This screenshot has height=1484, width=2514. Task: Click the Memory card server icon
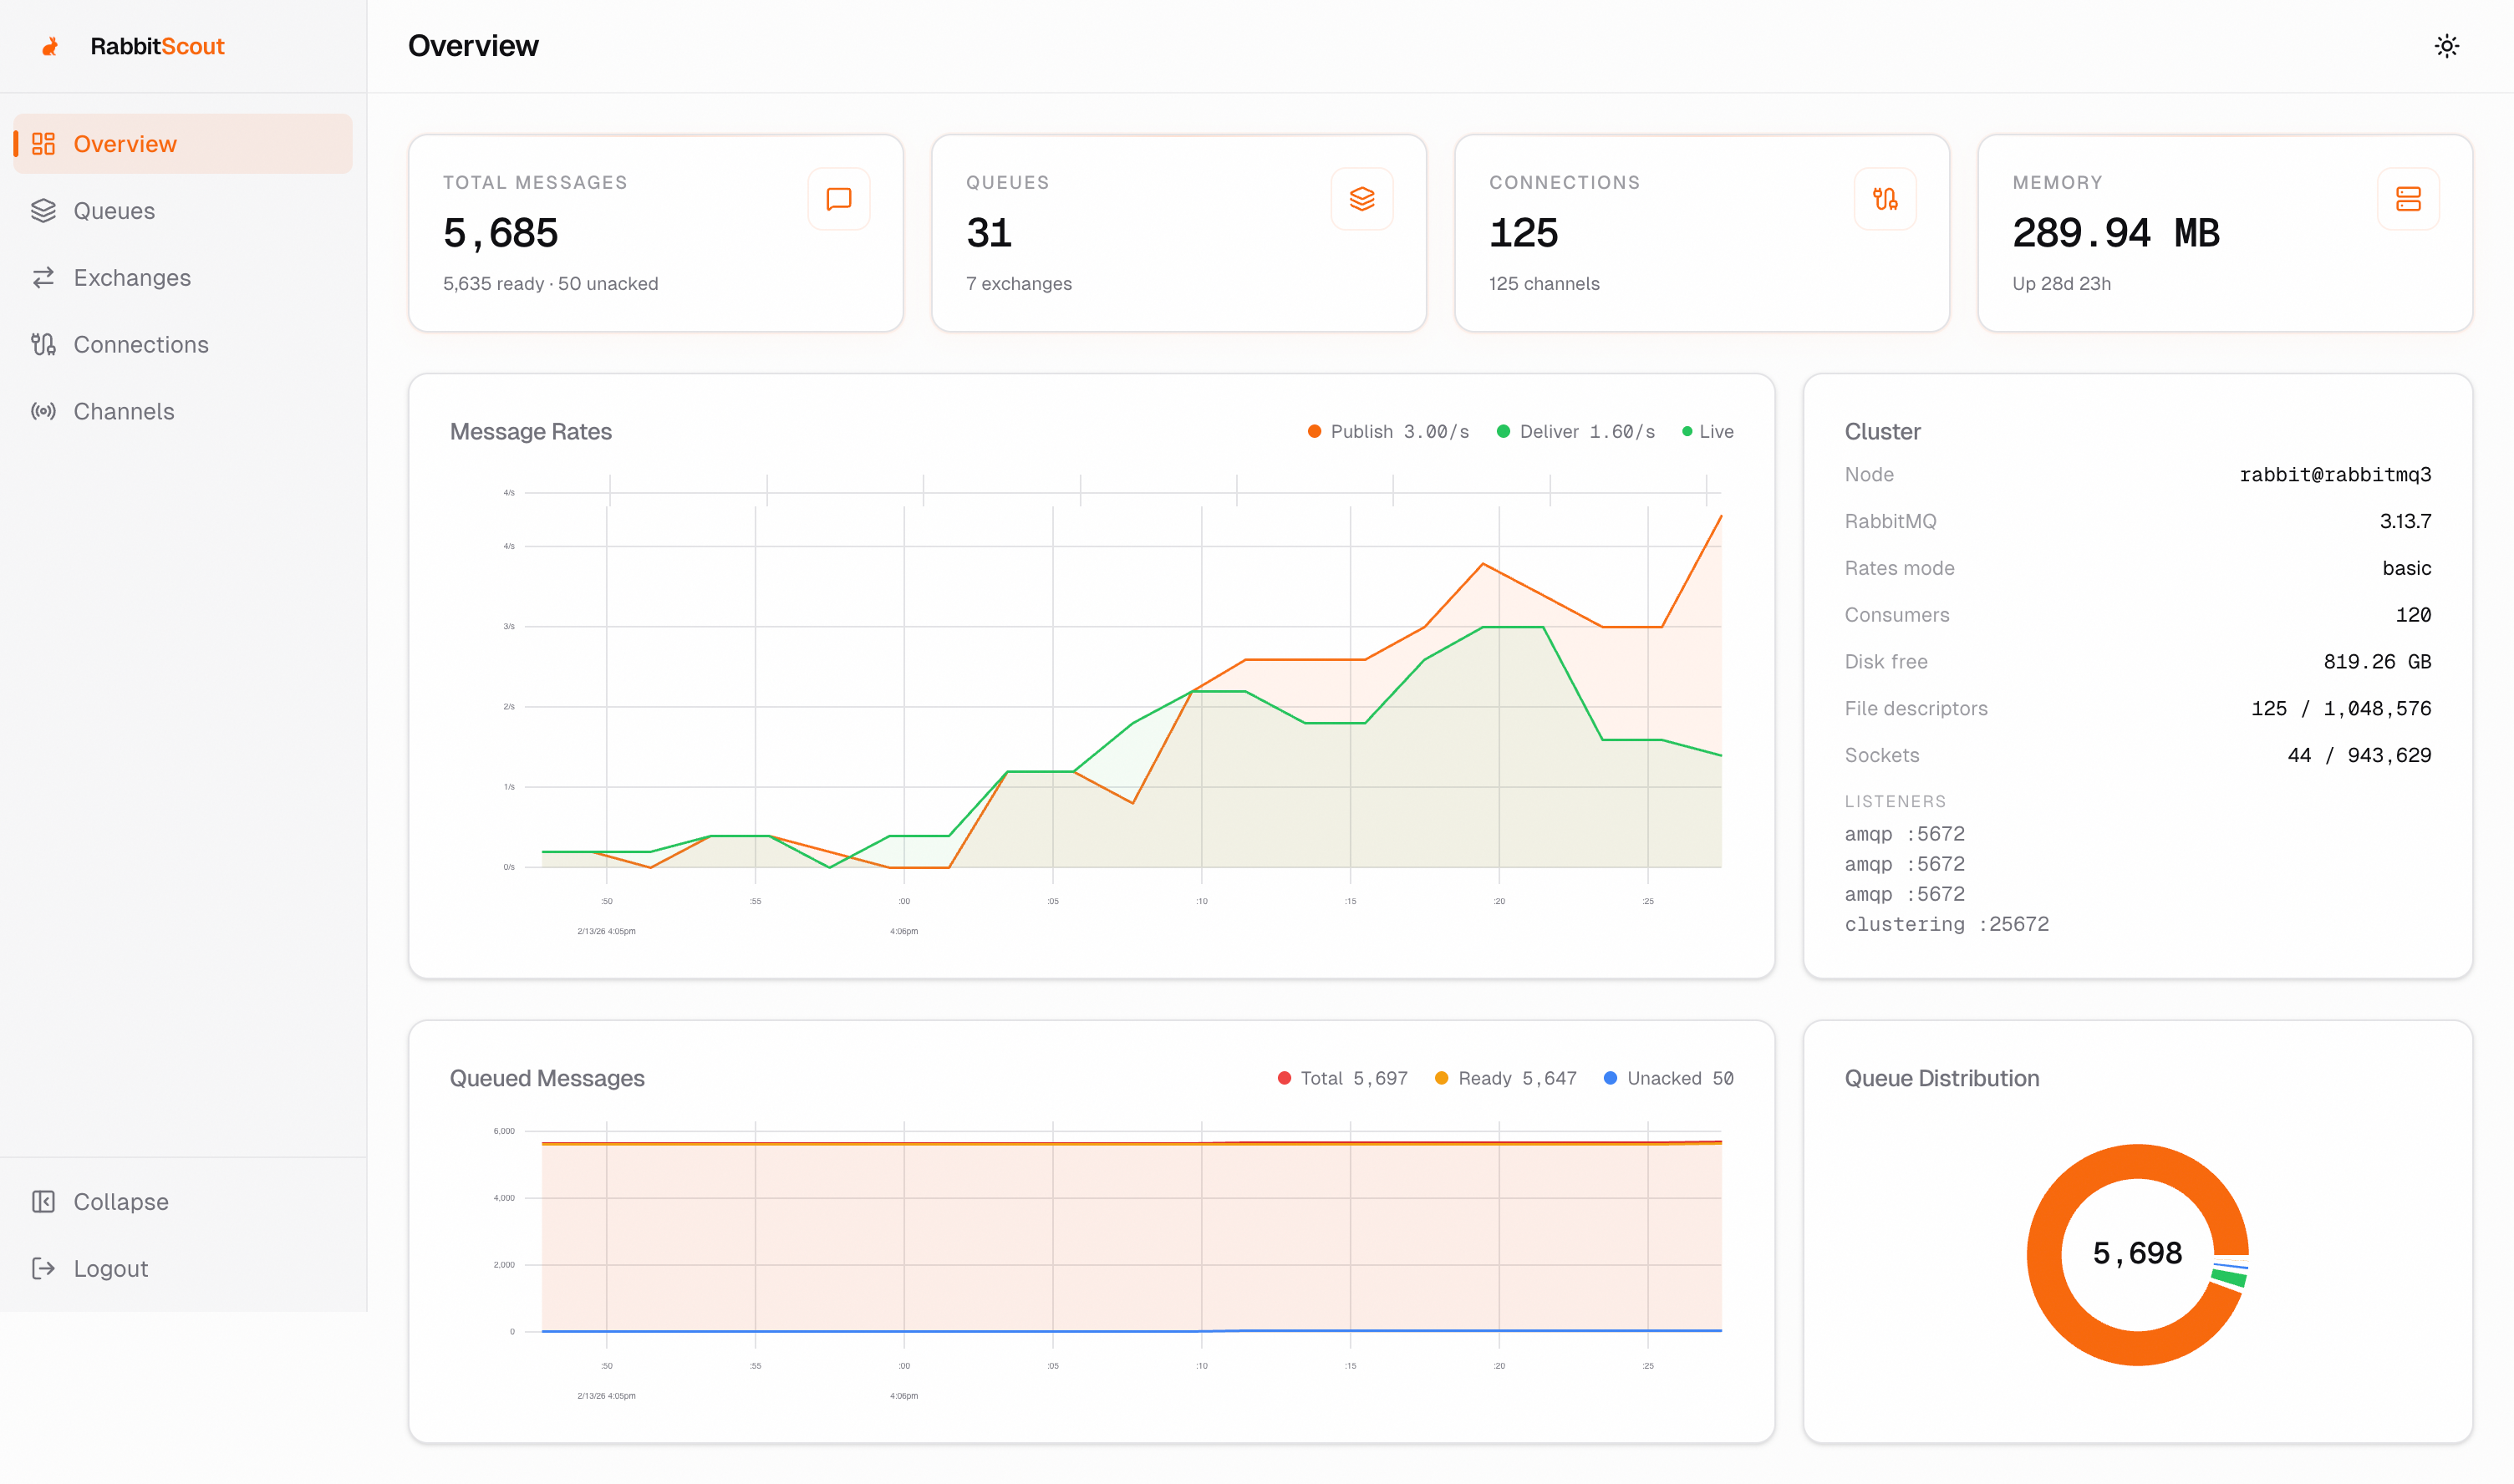coord(2407,199)
